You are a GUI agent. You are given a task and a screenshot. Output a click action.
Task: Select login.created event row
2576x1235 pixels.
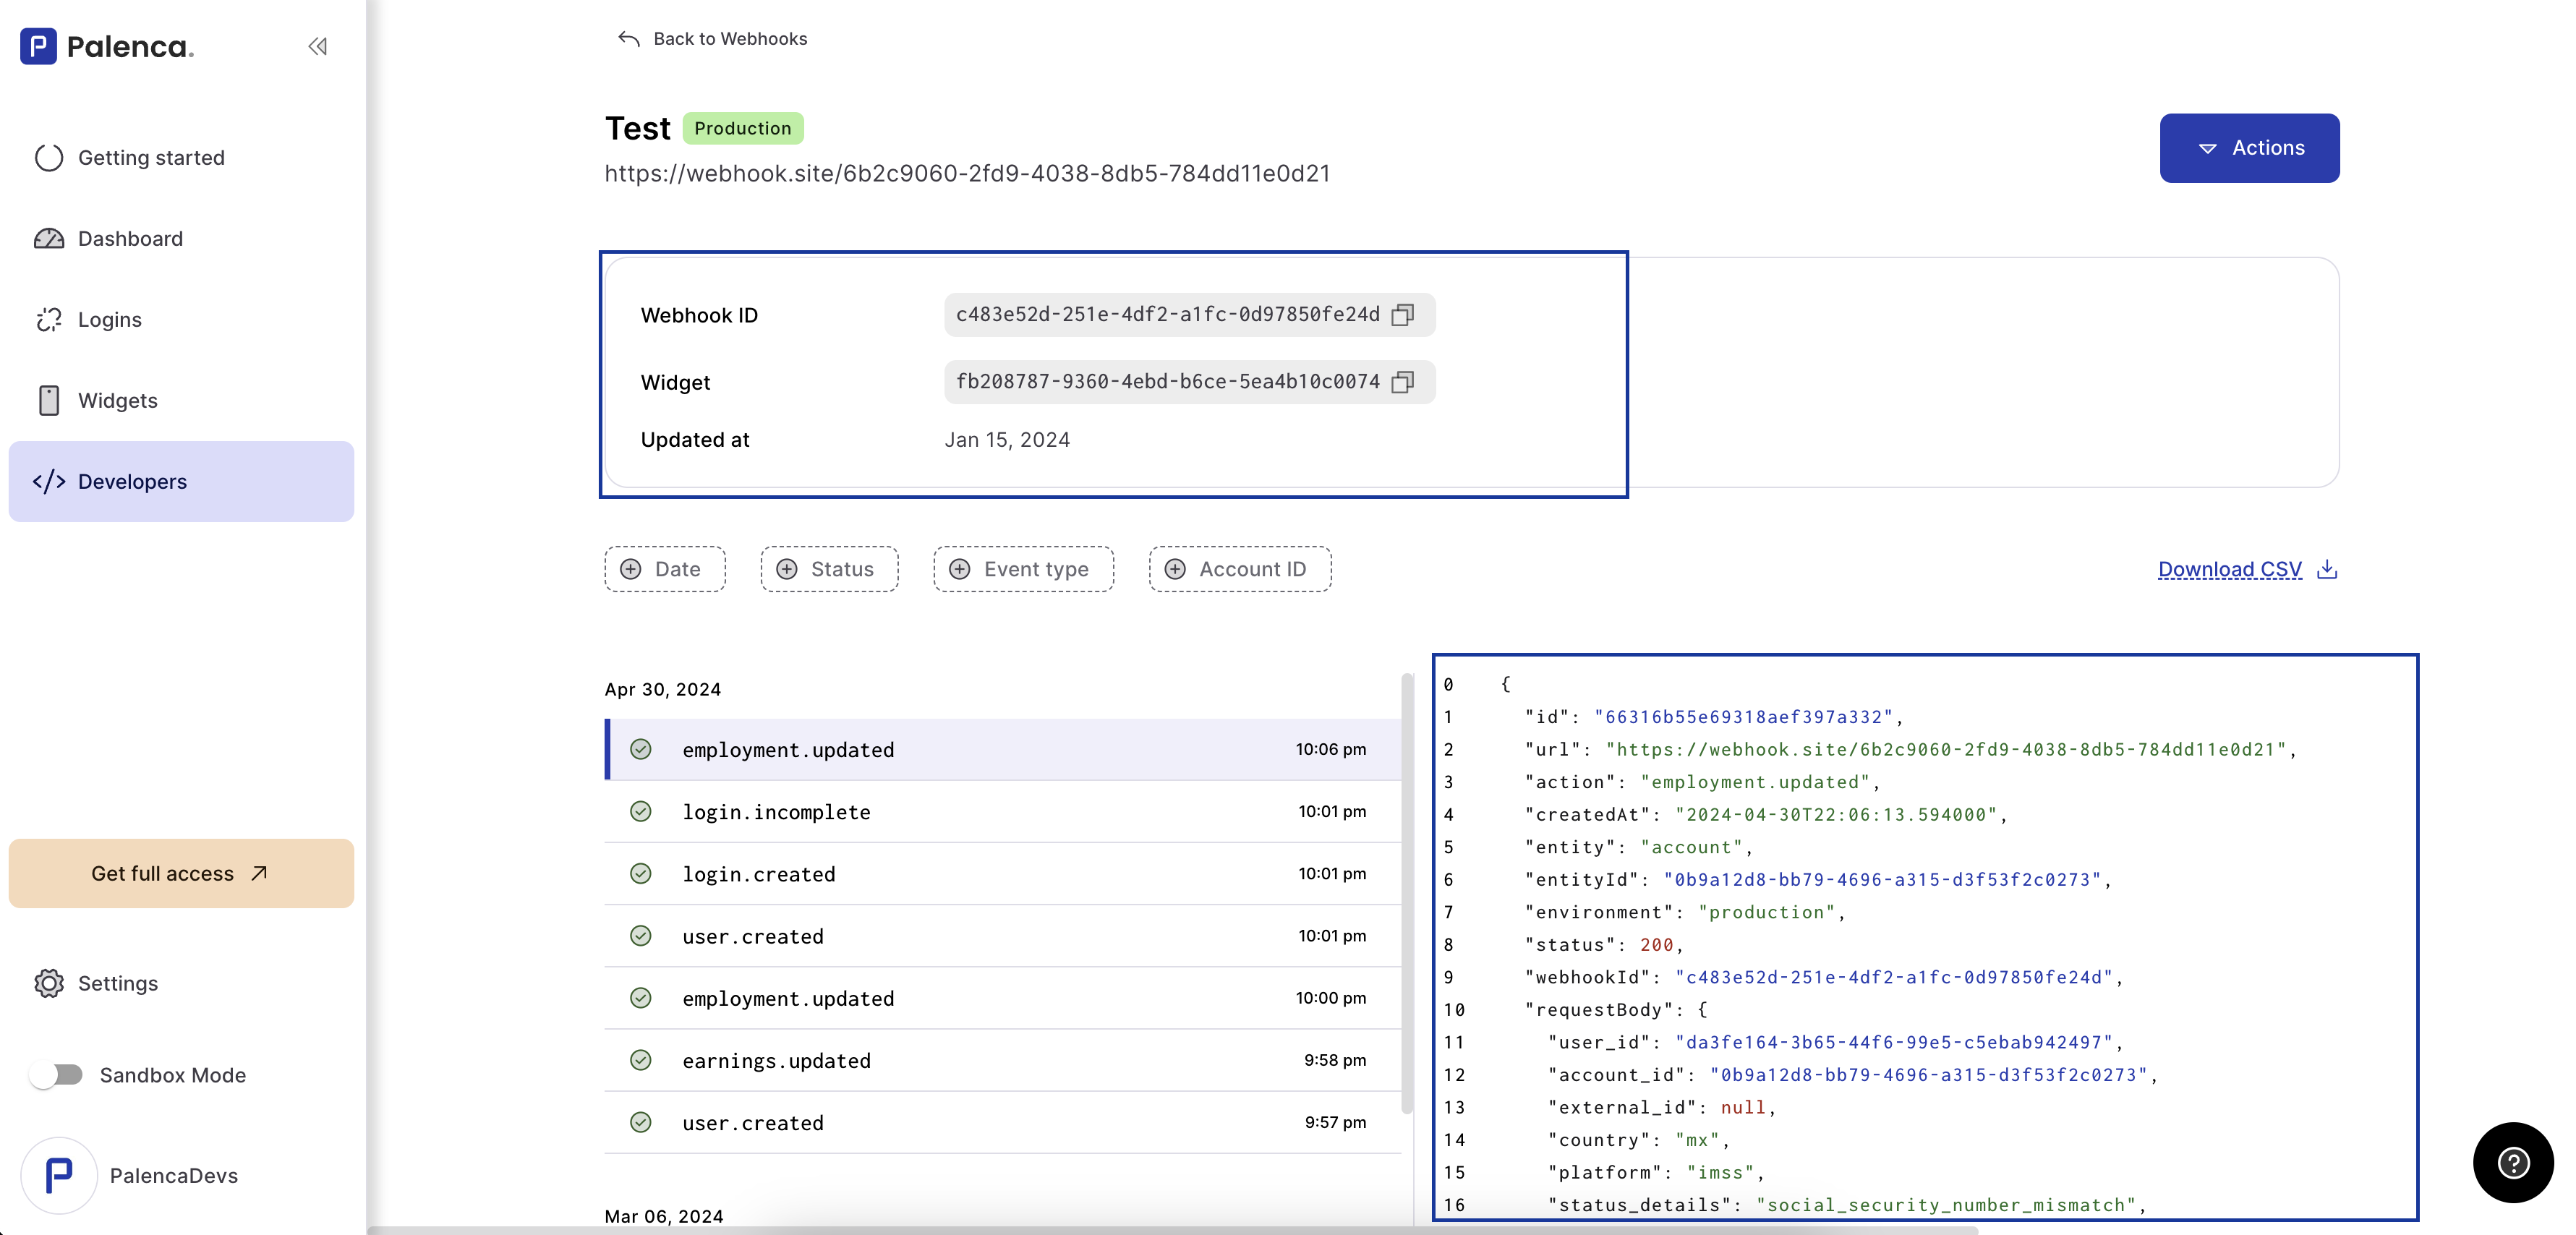tap(1003, 874)
